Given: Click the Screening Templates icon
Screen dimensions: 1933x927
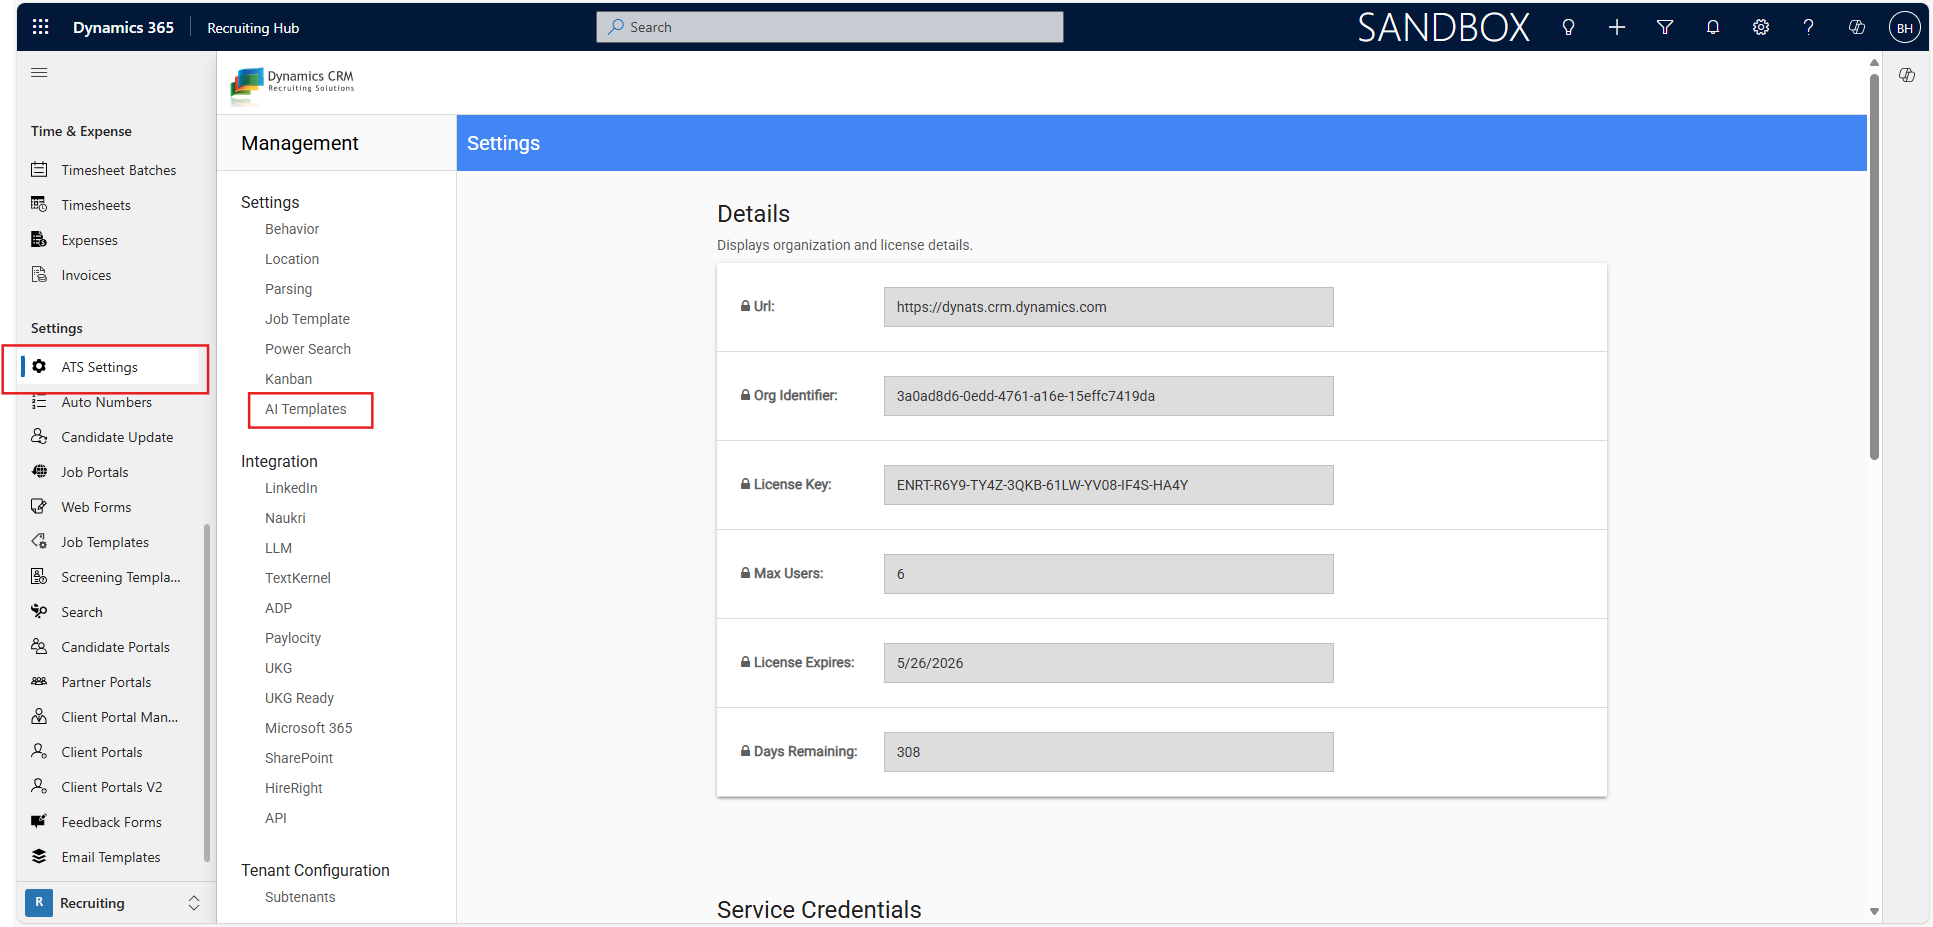Looking at the screenshot, I should pyautogui.click(x=39, y=576).
